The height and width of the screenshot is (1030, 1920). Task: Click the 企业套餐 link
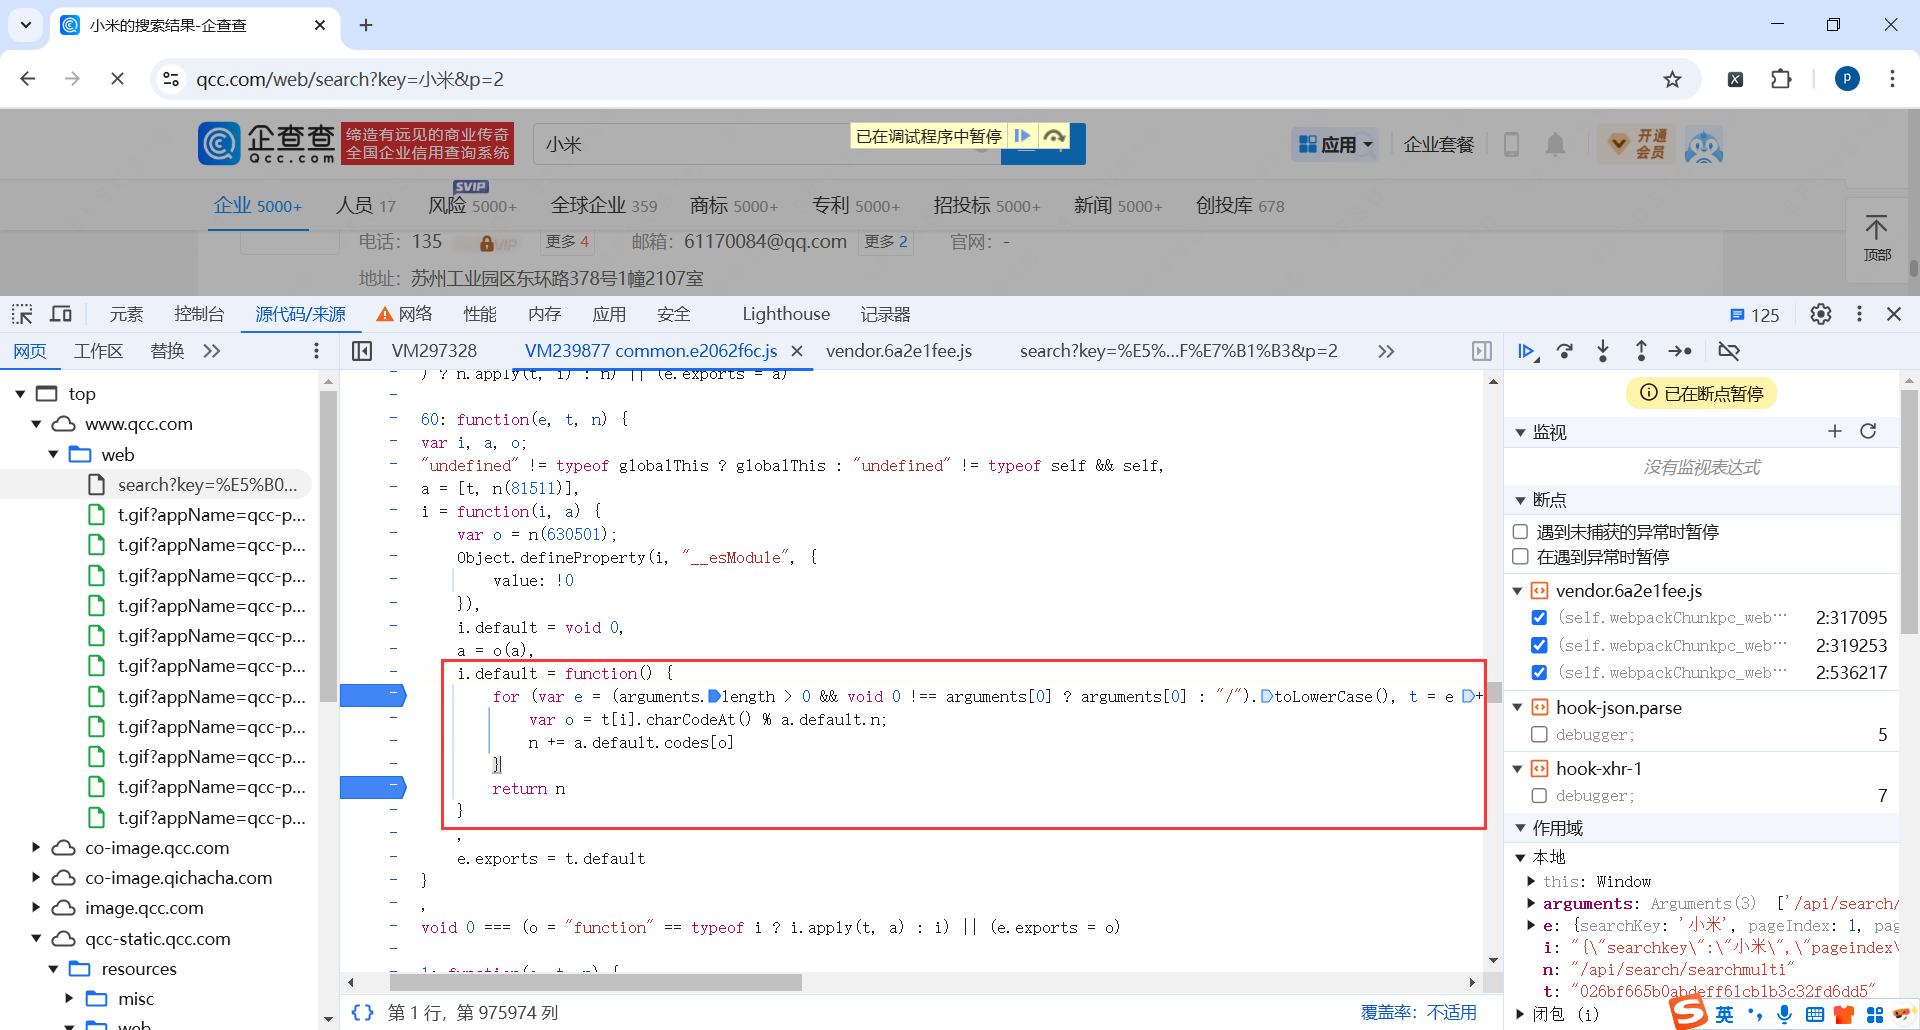[x=1439, y=145]
